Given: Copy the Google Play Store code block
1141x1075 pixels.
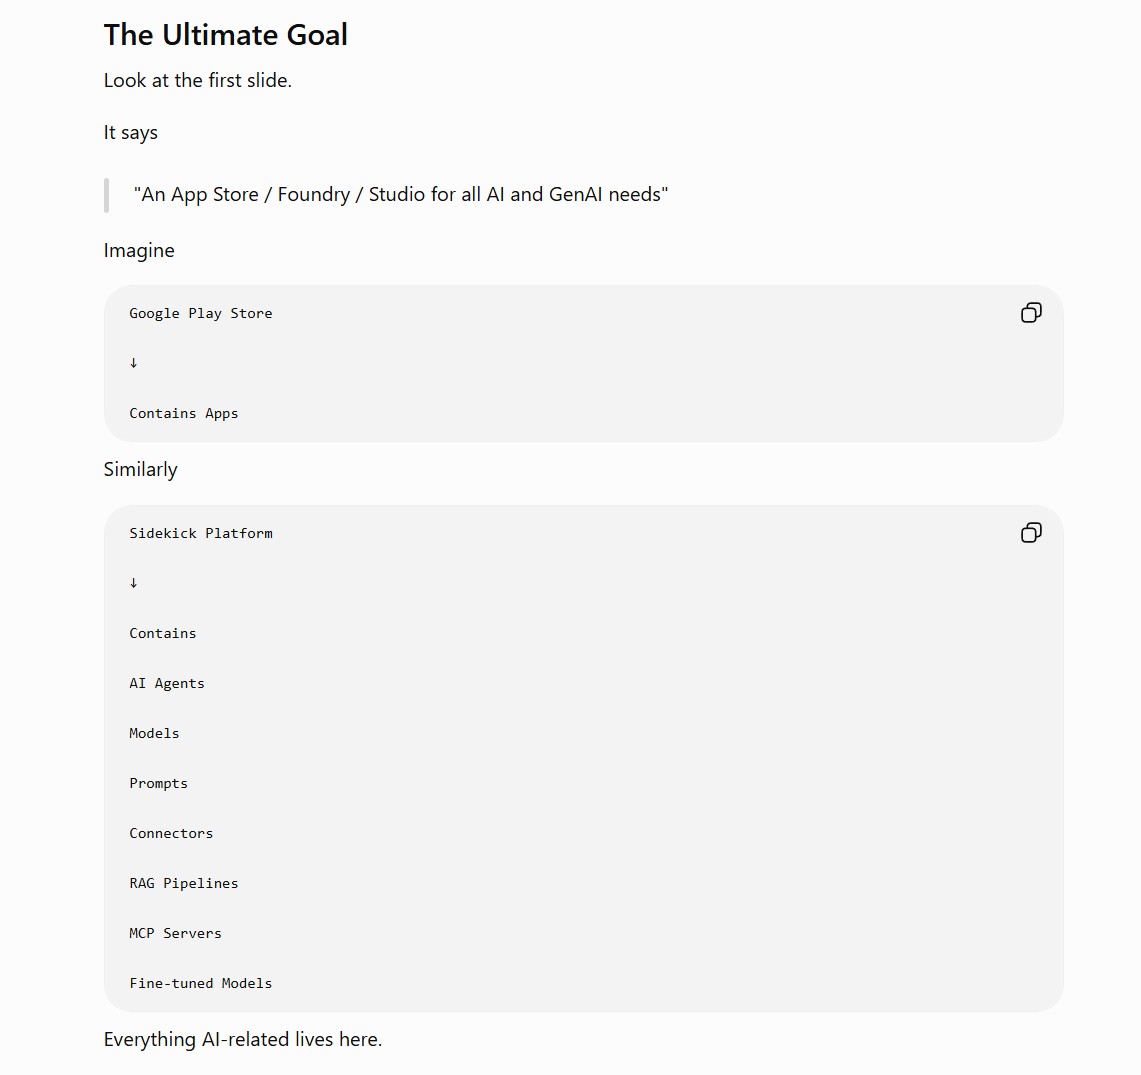Looking at the screenshot, I should [x=1031, y=313].
